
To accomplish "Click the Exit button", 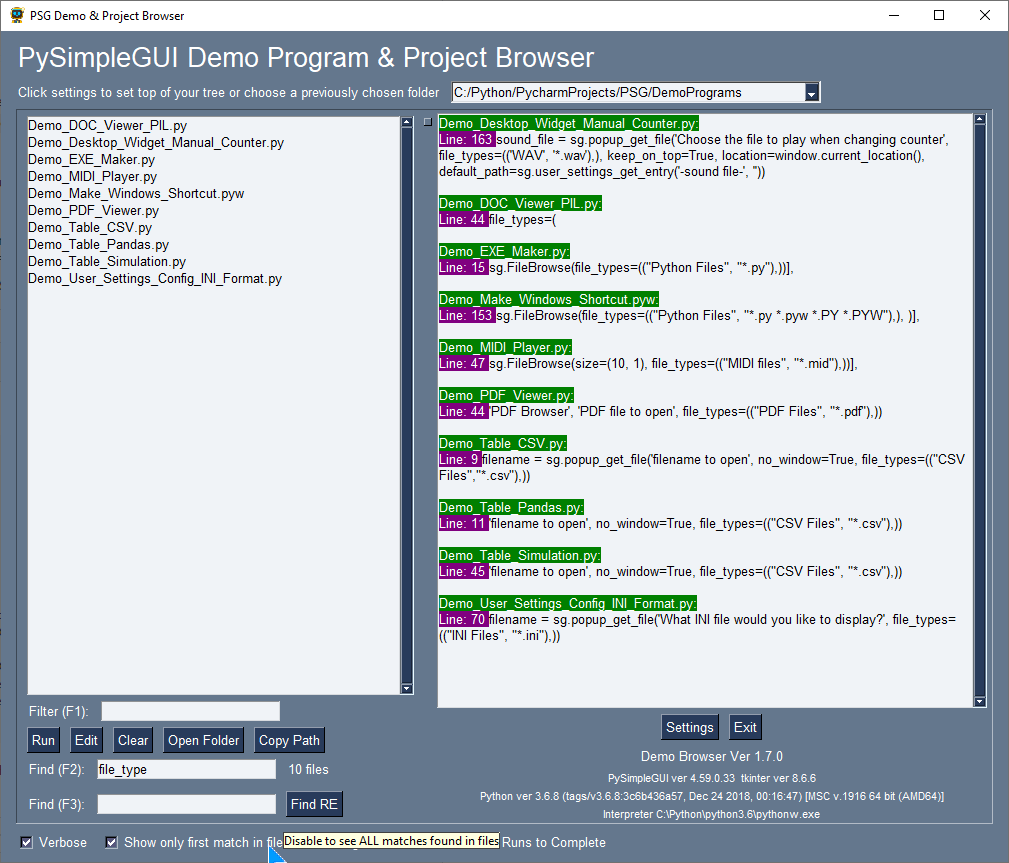I will (745, 727).
